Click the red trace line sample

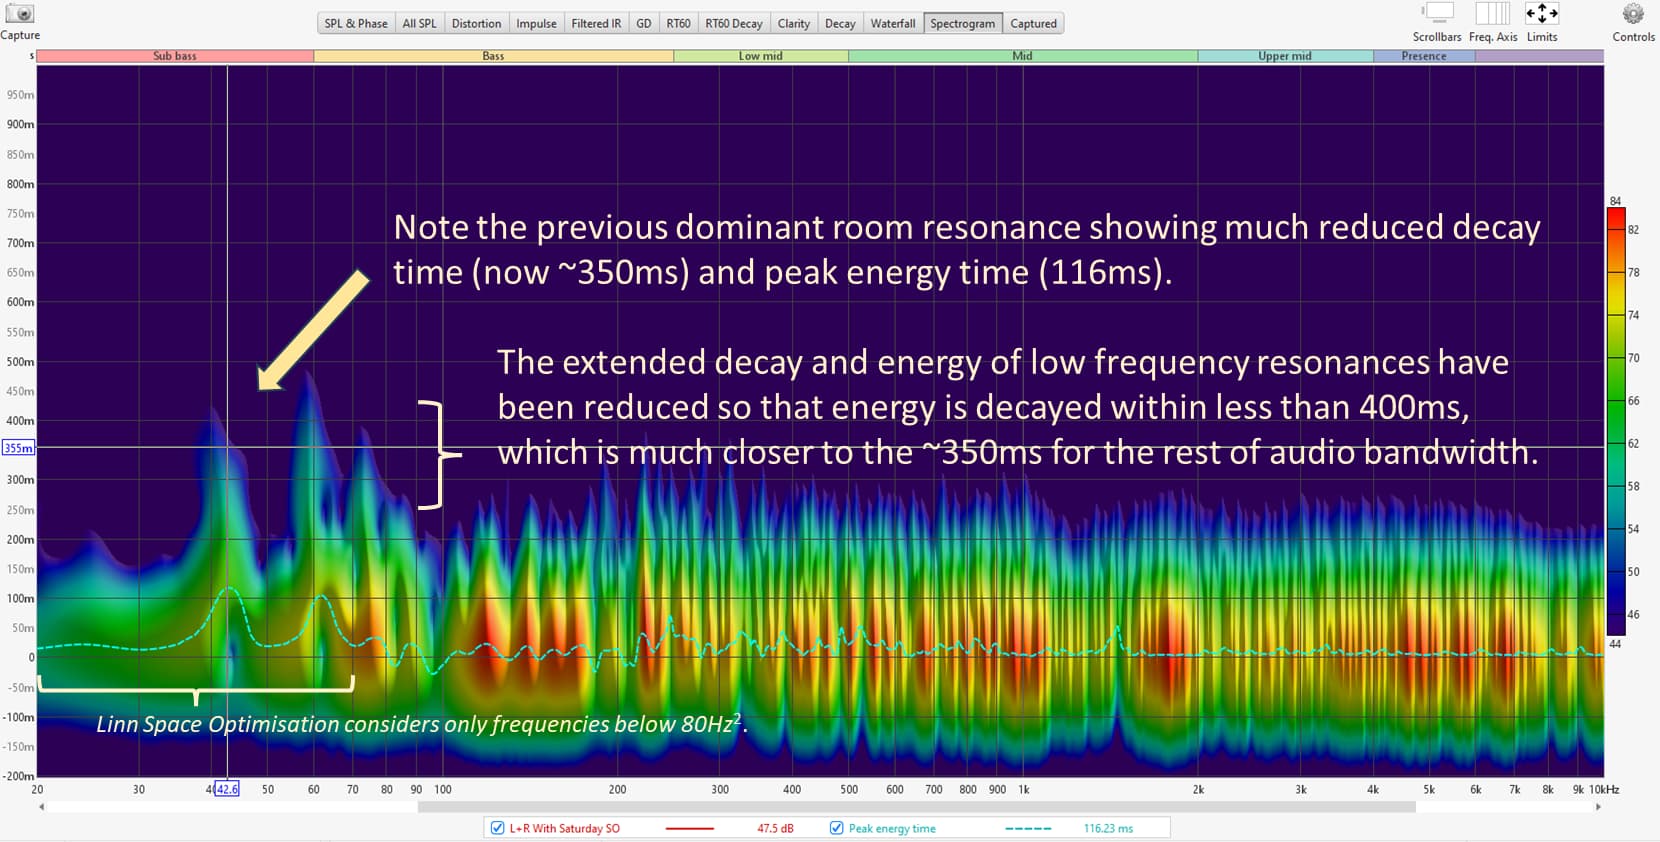pos(689,828)
